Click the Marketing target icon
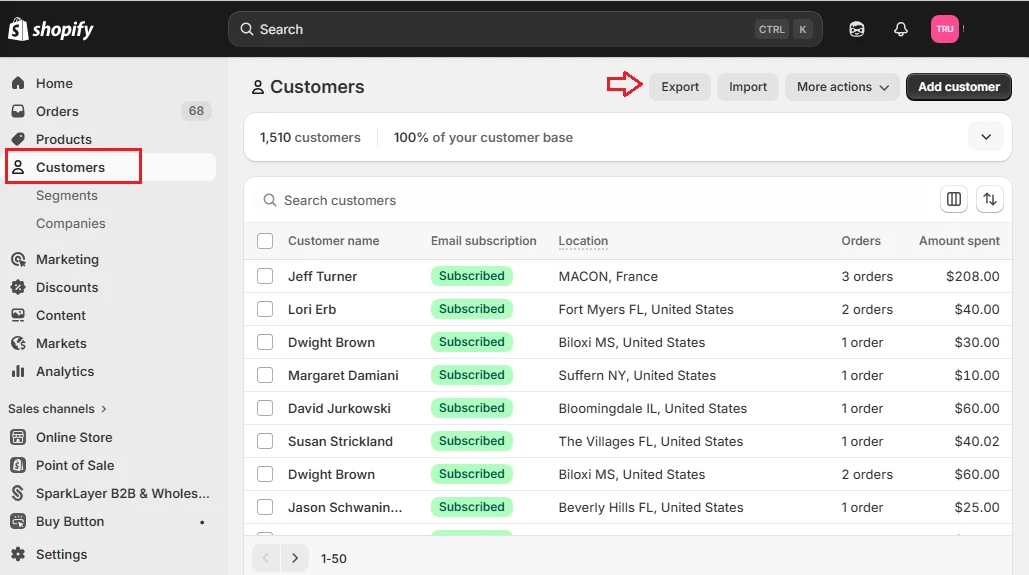 coord(18,259)
